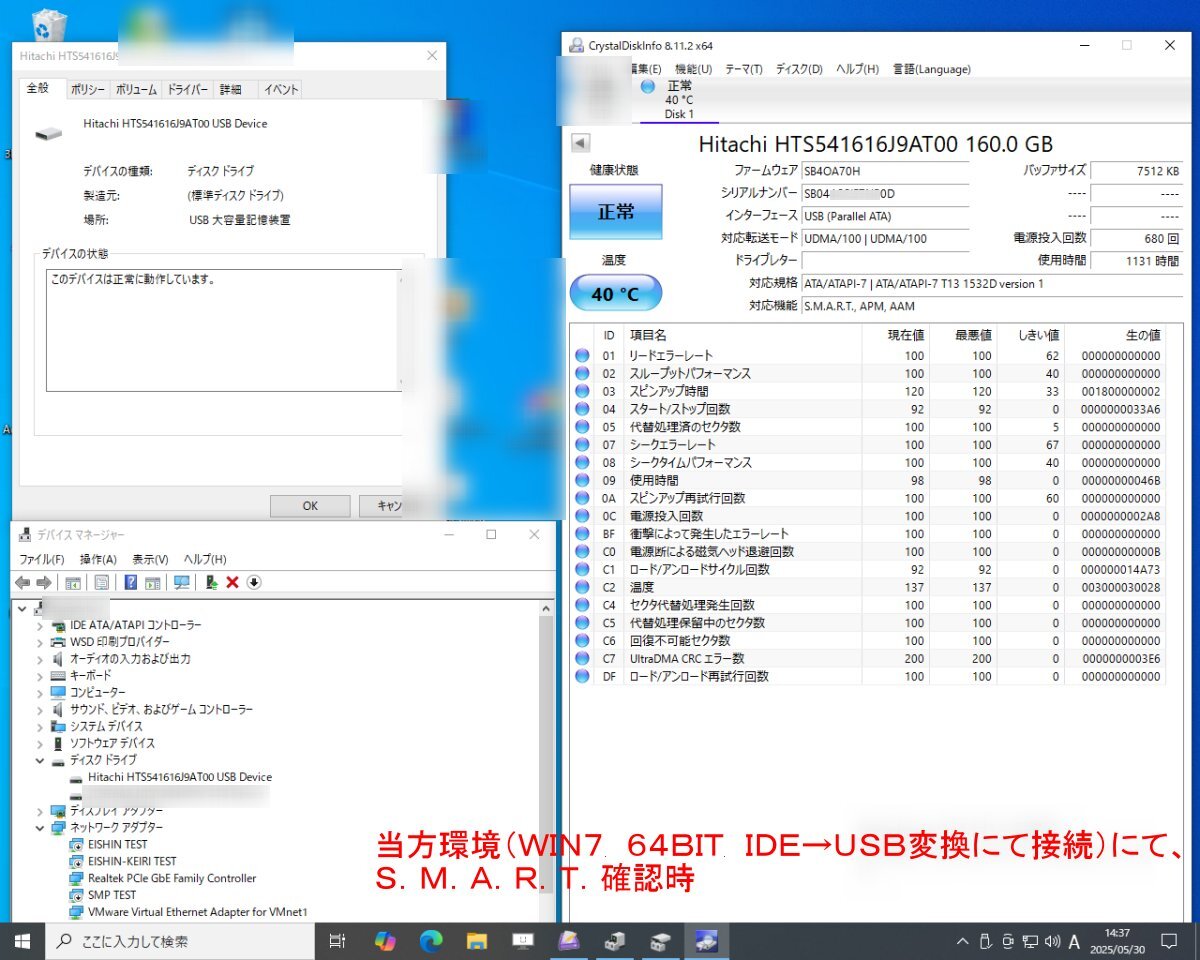Viewport: 1200px width, 960px height.
Task: Click the red X uninstall device icon
Action: pos(233,582)
